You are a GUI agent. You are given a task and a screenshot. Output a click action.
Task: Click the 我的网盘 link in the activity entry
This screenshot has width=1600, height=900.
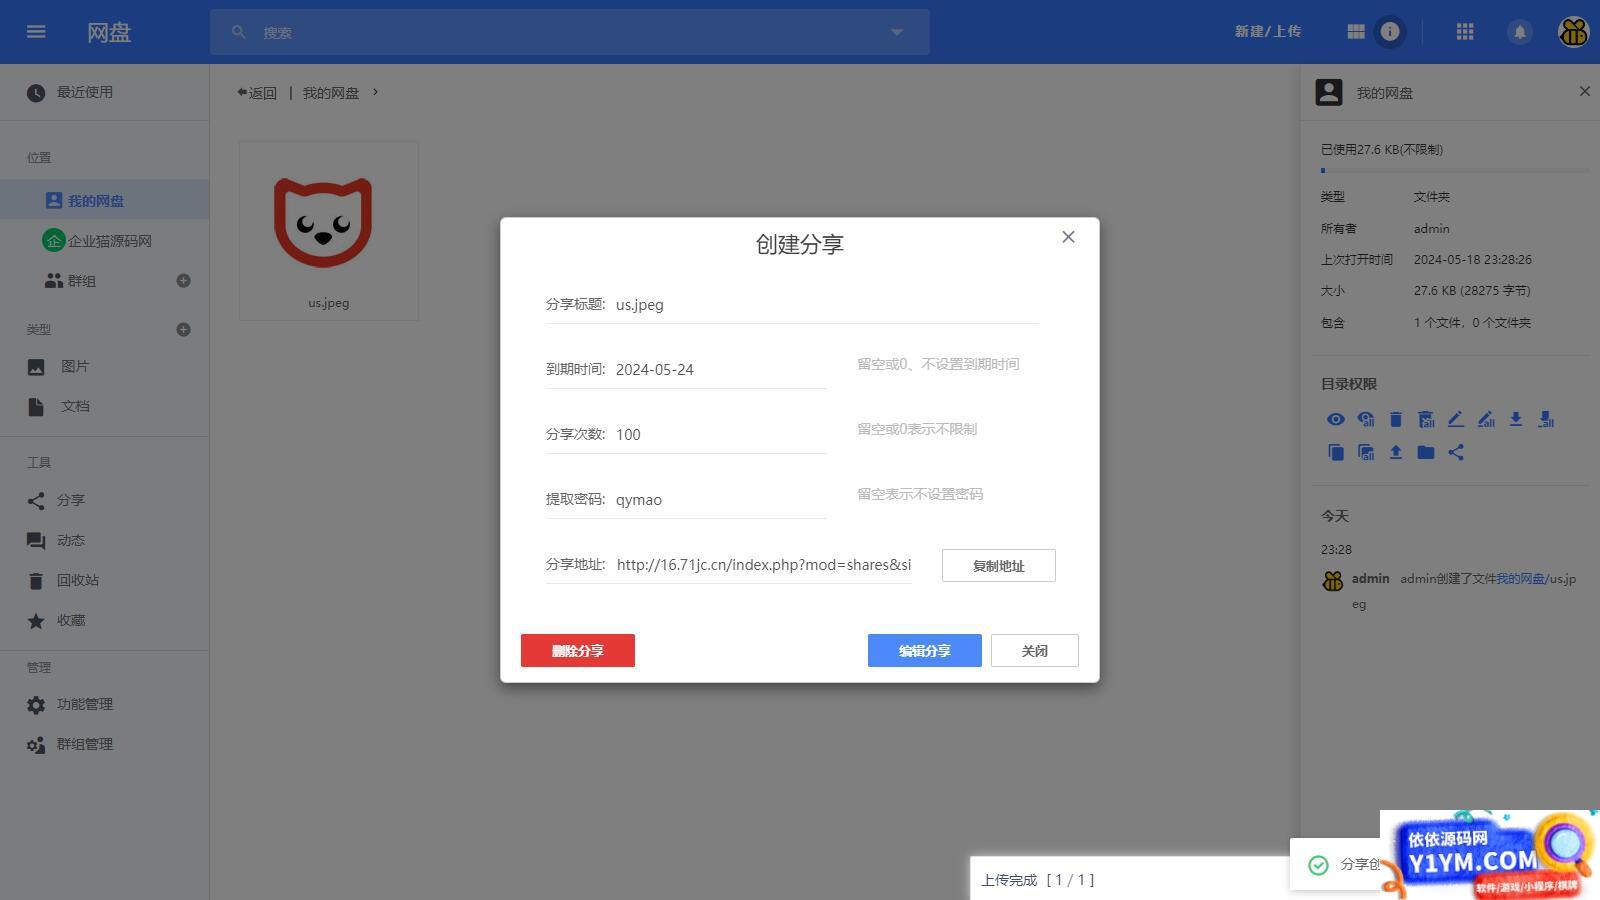pos(1520,579)
